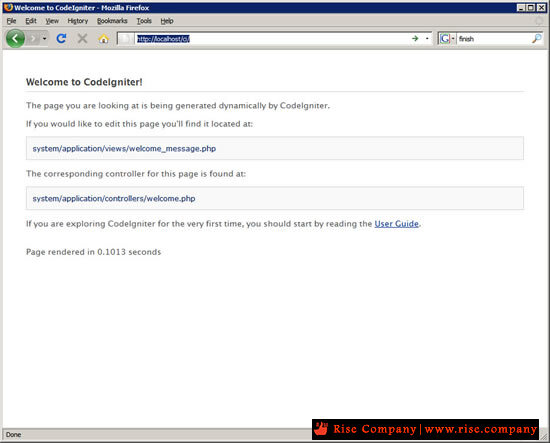550x443 pixels.
Task: Open the Tools menu
Action: tap(144, 21)
